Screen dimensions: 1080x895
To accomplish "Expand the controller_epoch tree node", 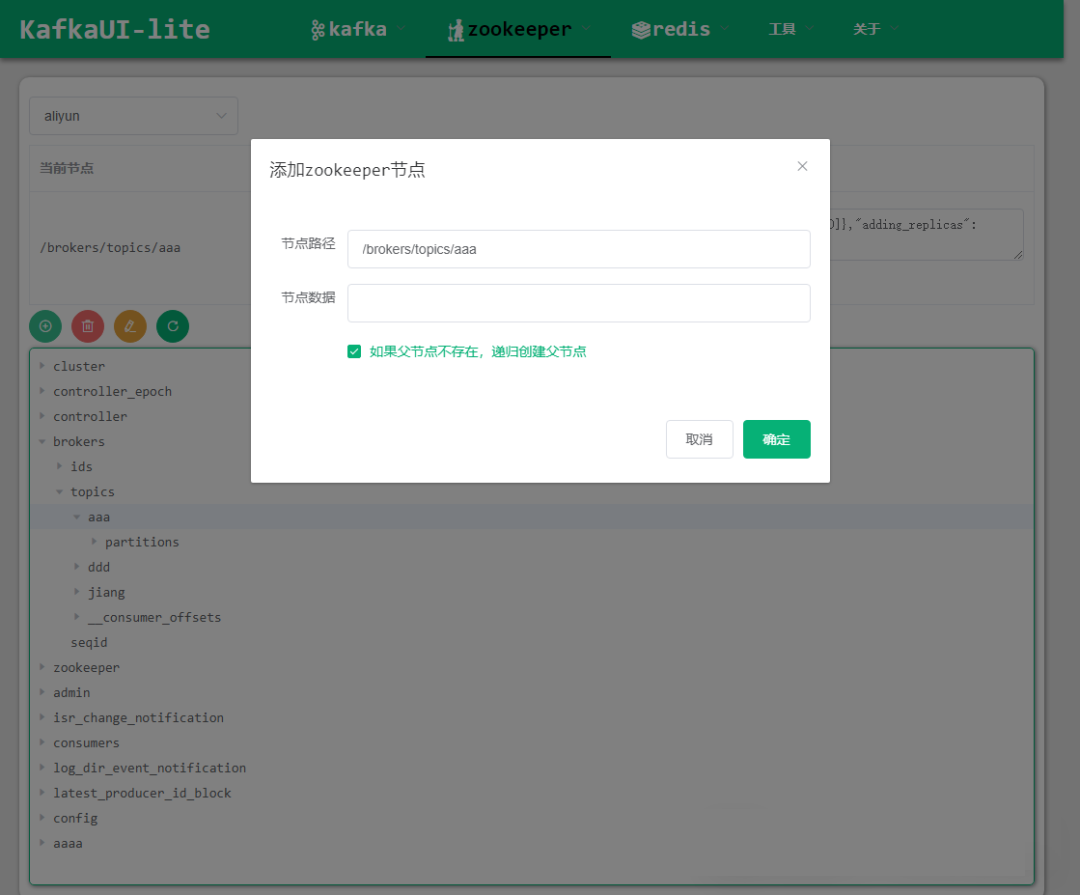I will pos(42,391).
